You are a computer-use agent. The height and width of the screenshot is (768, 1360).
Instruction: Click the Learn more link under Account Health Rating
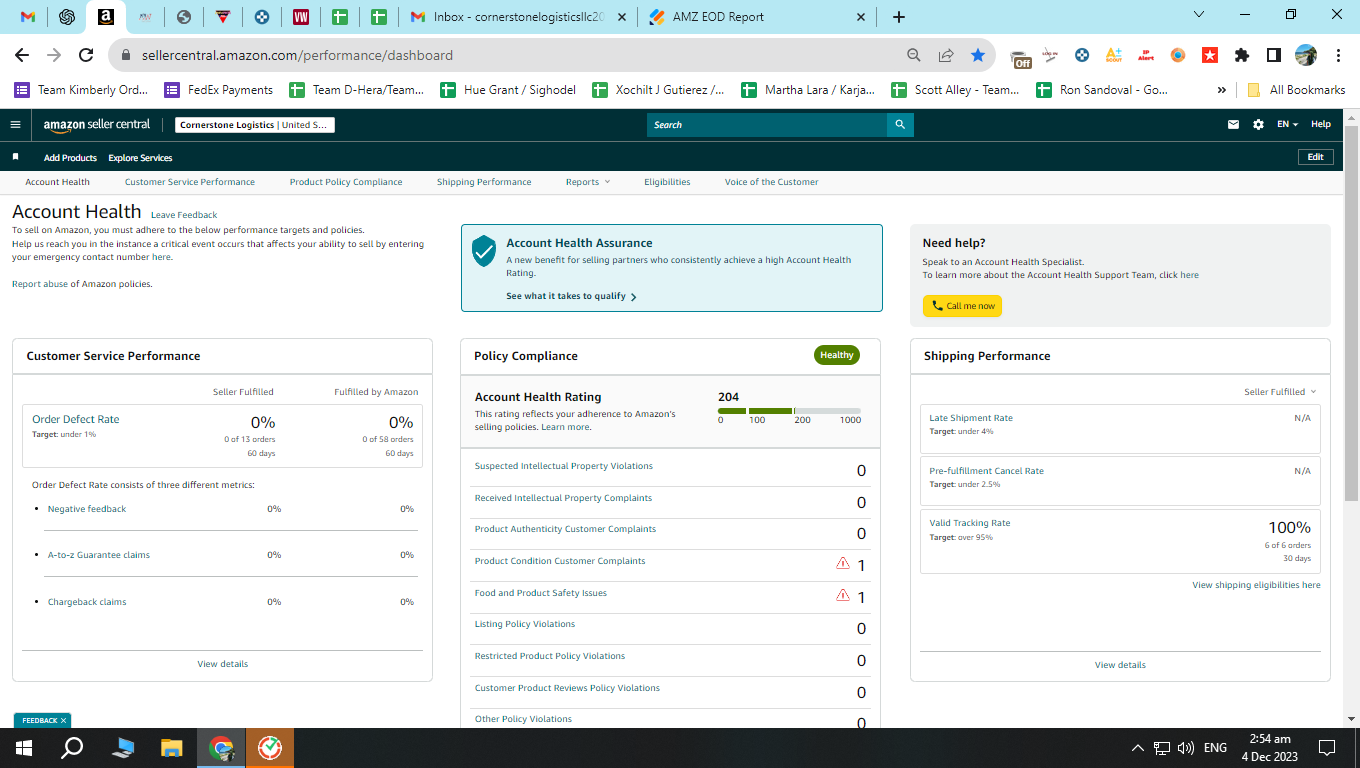point(565,427)
